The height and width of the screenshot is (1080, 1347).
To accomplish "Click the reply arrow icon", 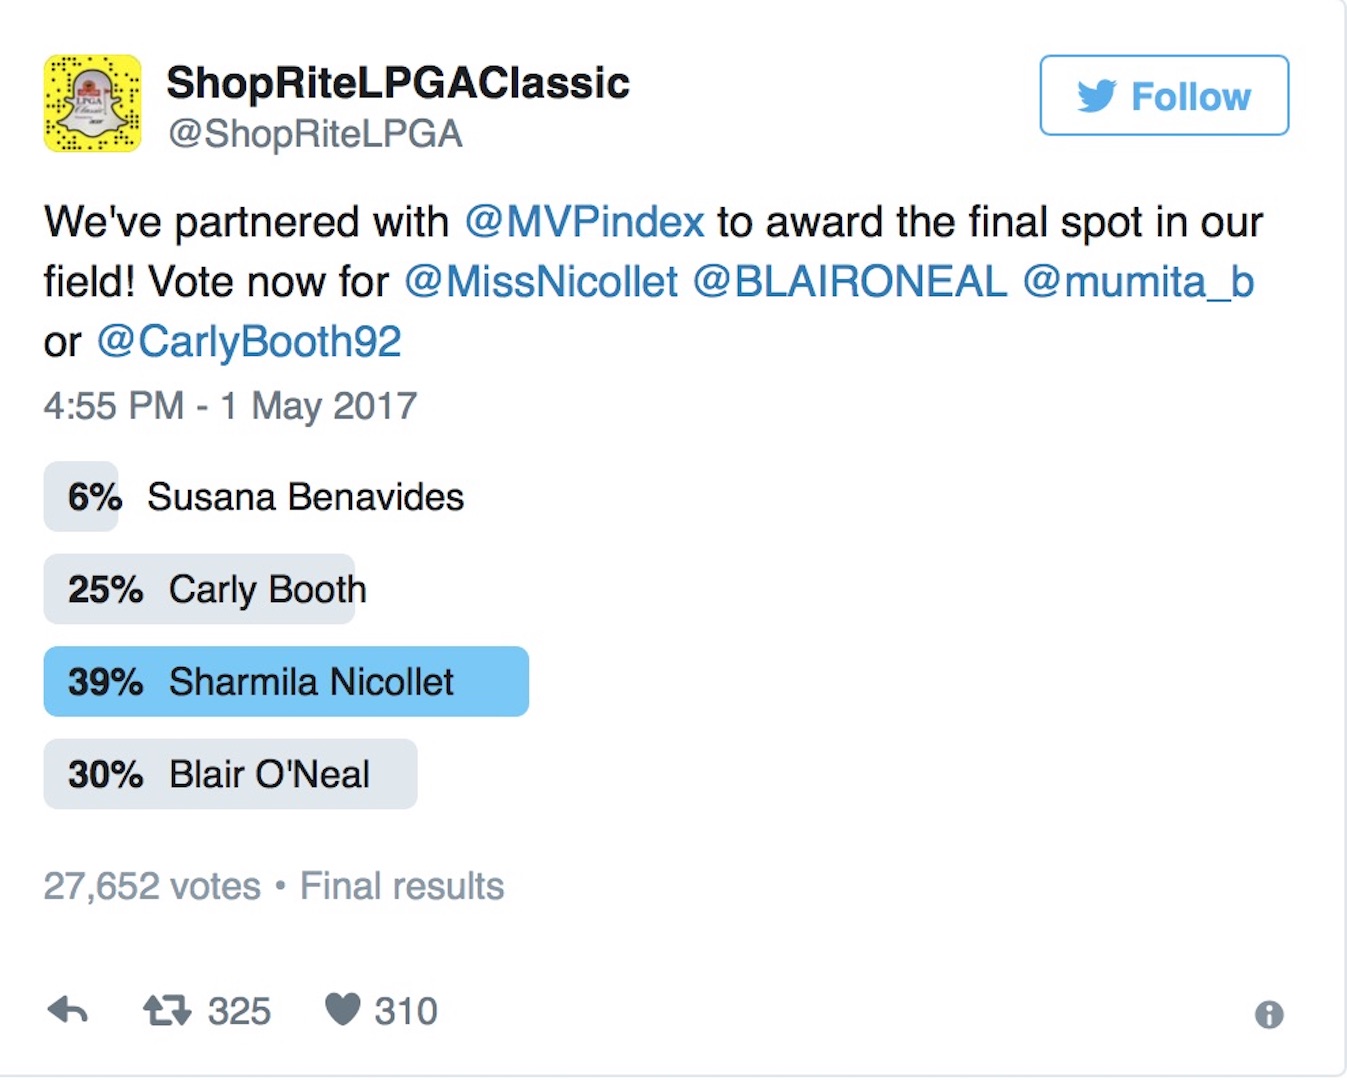I will (68, 1011).
